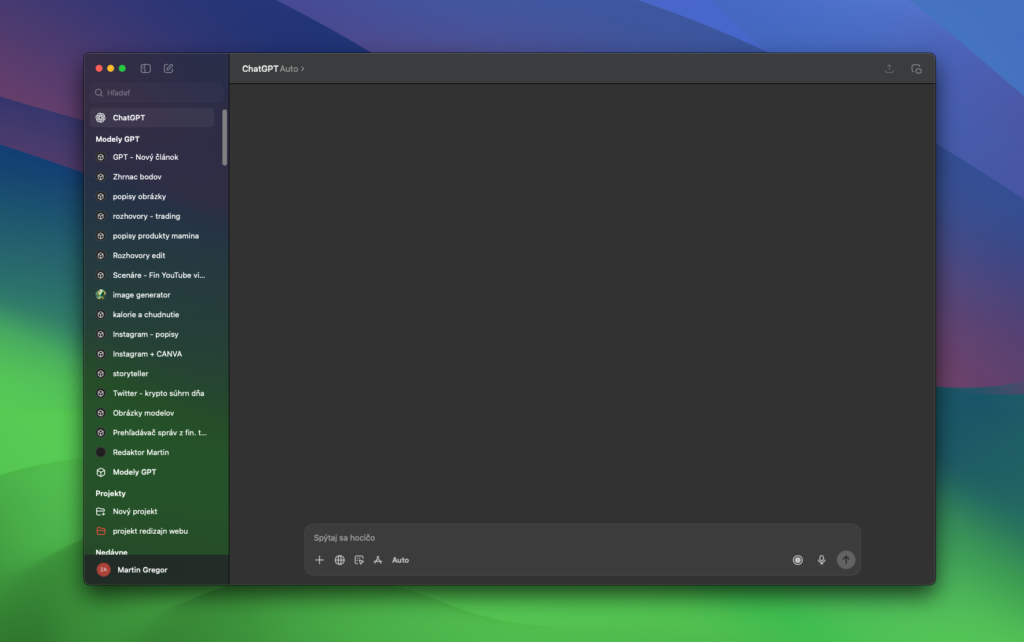Toggle voice mode with the circle icon
The image size is (1024, 642).
(797, 560)
